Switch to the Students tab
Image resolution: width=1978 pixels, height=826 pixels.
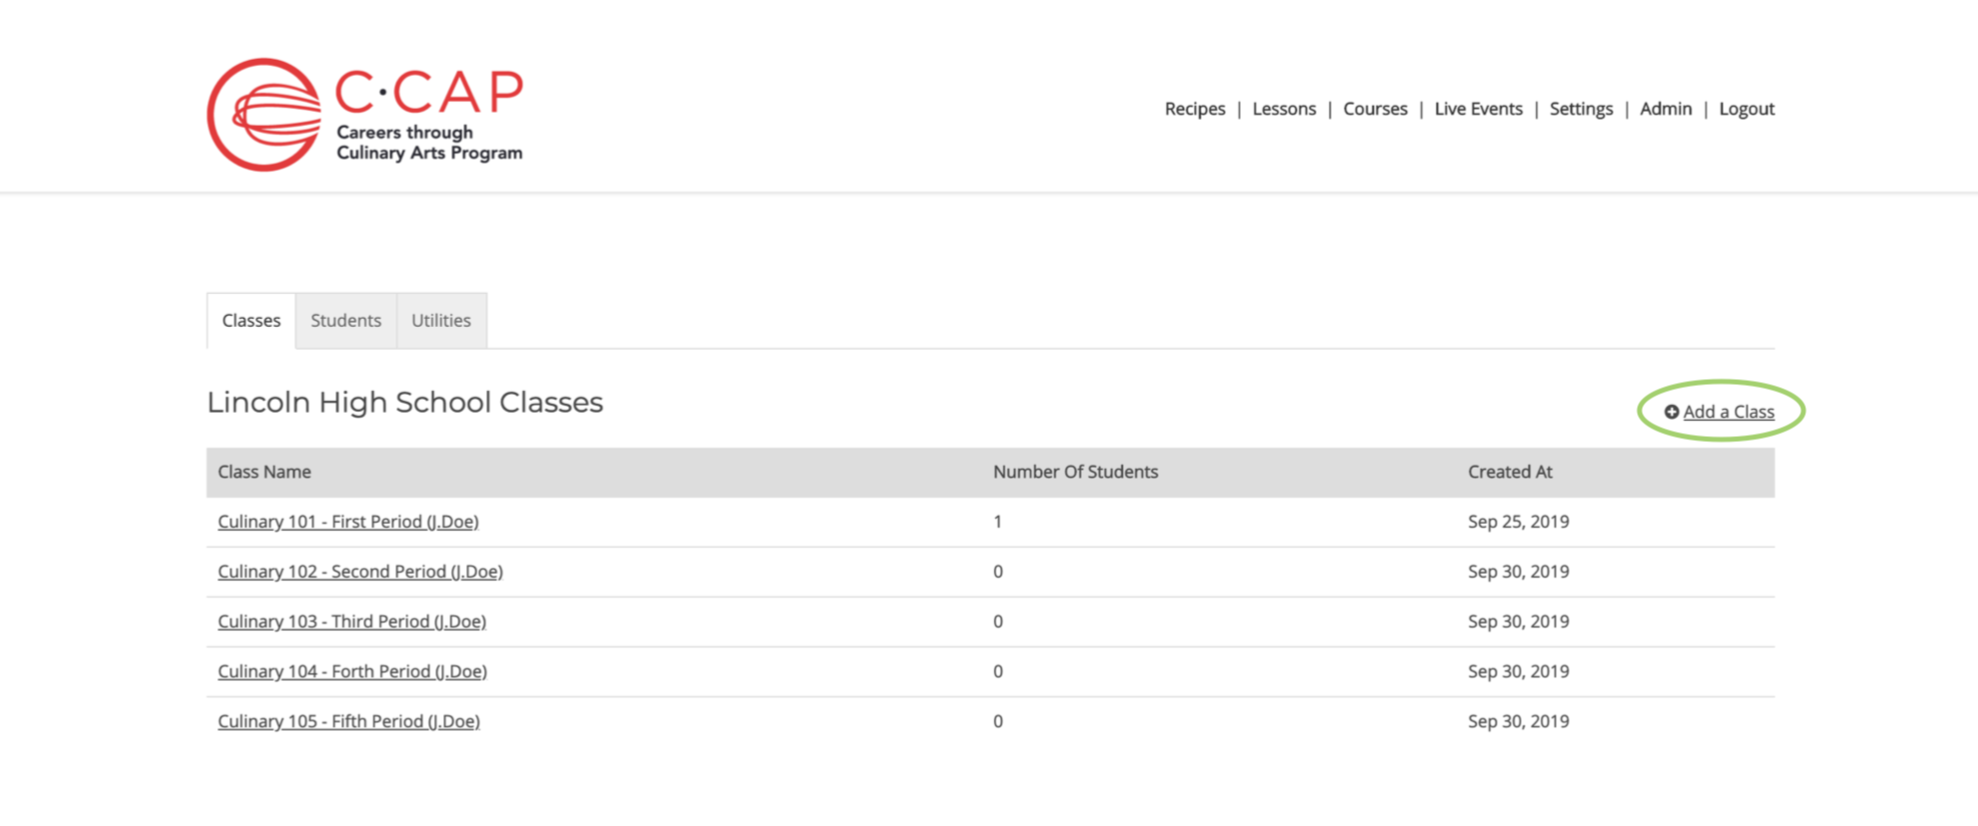tap(346, 321)
